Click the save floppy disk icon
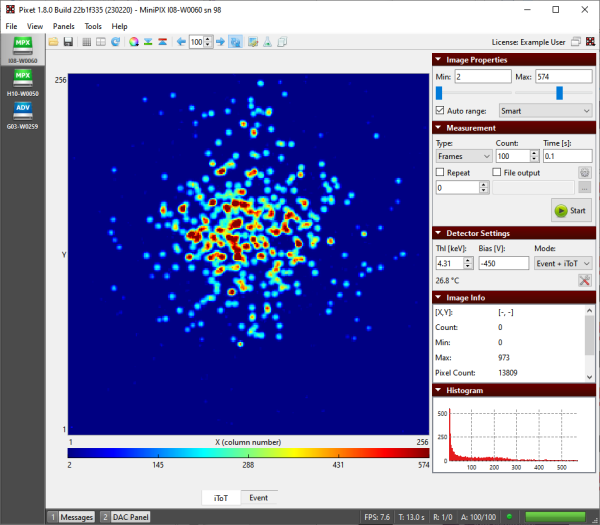The height and width of the screenshot is (525, 600). (x=68, y=42)
